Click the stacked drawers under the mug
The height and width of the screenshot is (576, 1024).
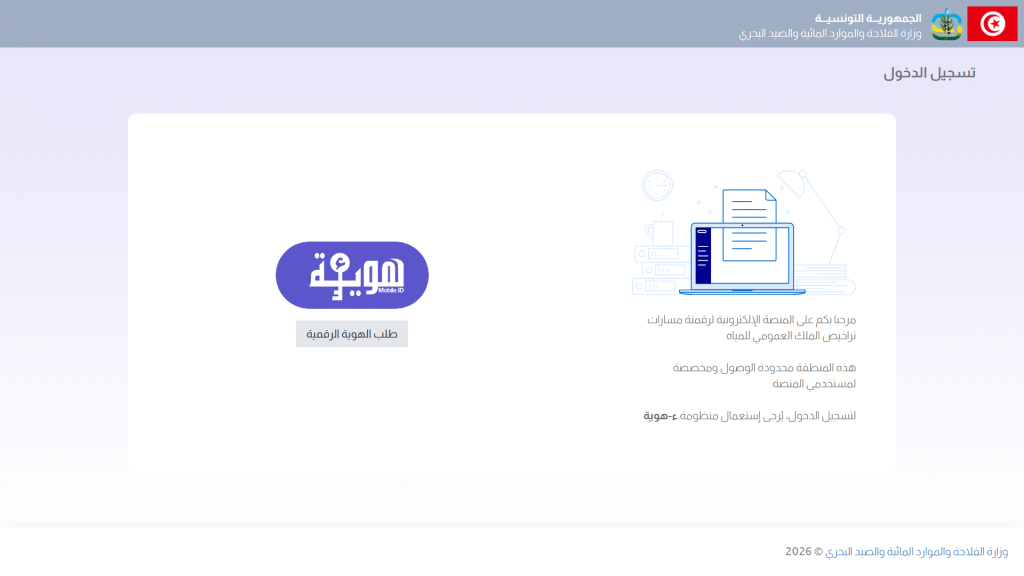pos(660,268)
